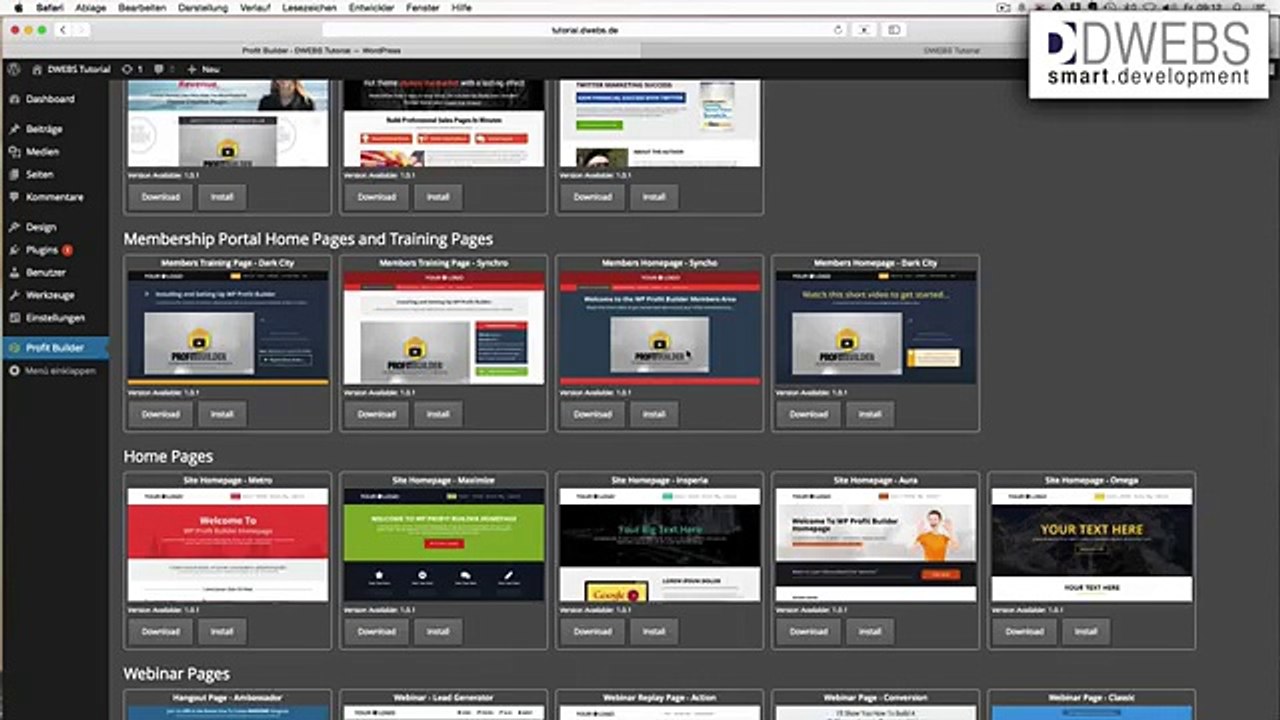Click the Design brush icon
The height and width of the screenshot is (720, 1280).
pyautogui.click(x=15, y=227)
